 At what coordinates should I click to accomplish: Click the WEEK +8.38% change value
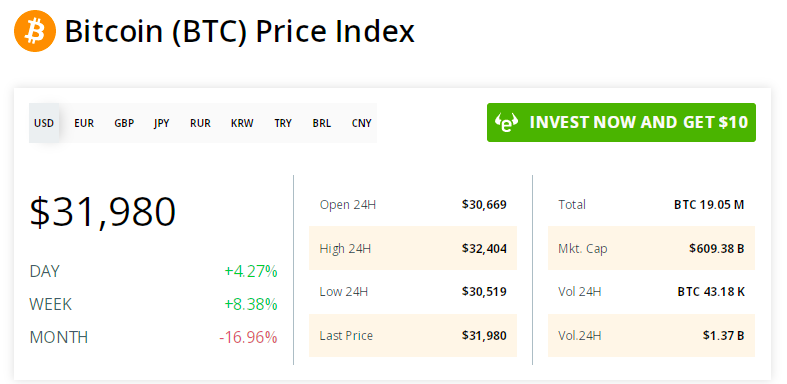[x=251, y=304]
